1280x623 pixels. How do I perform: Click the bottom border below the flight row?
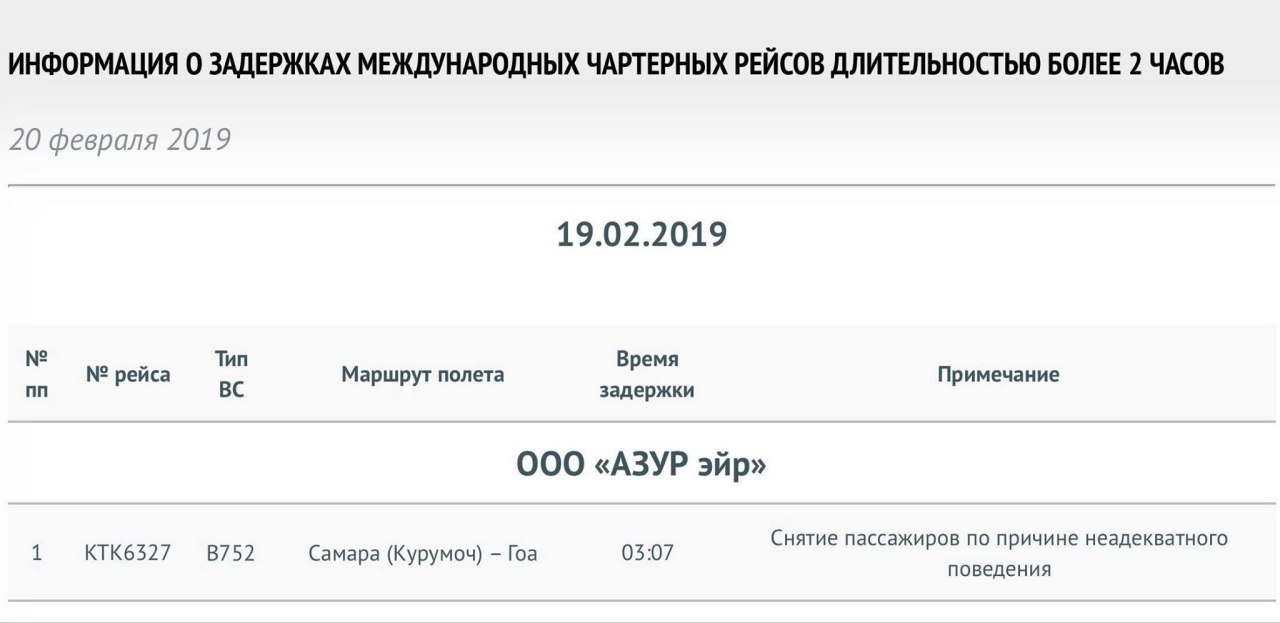coord(641,601)
